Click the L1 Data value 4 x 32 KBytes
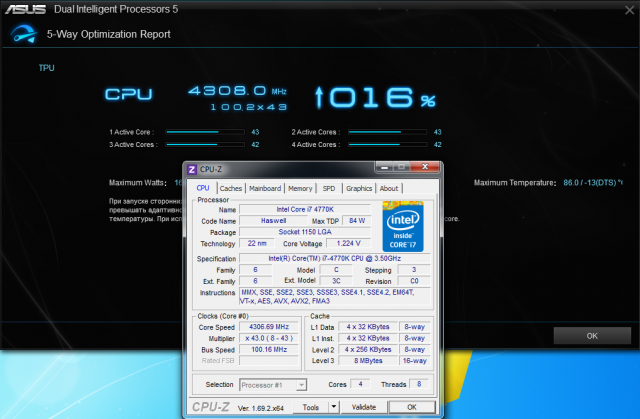This screenshot has height=419, width=640. [368, 327]
